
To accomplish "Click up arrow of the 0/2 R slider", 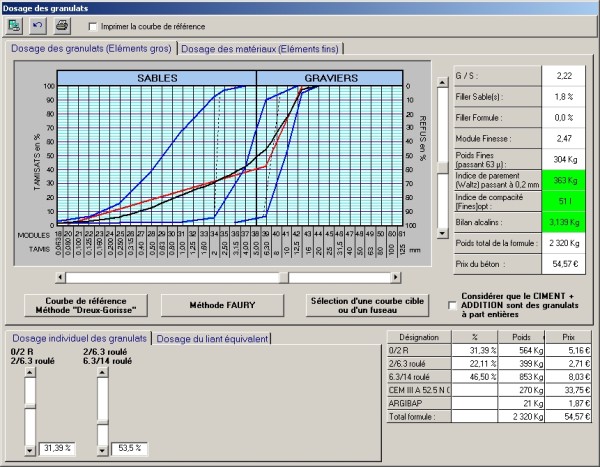I will (x=31, y=374).
